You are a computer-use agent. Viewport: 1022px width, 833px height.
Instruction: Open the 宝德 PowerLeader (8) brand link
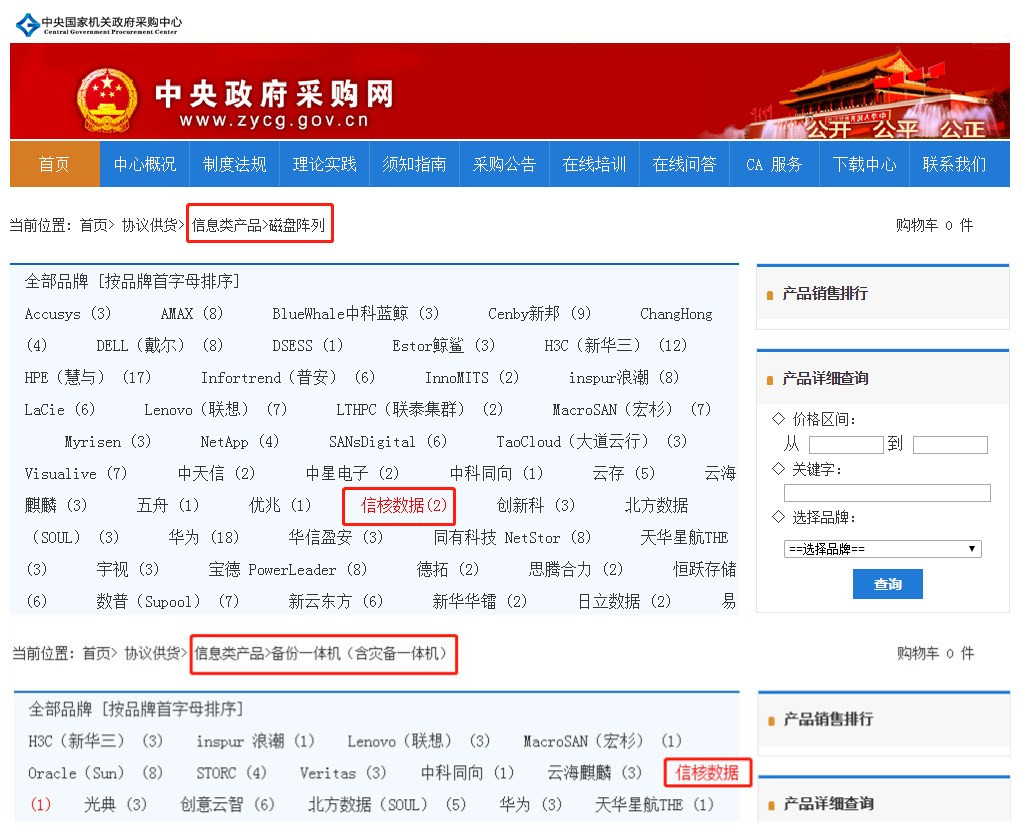click(x=287, y=570)
